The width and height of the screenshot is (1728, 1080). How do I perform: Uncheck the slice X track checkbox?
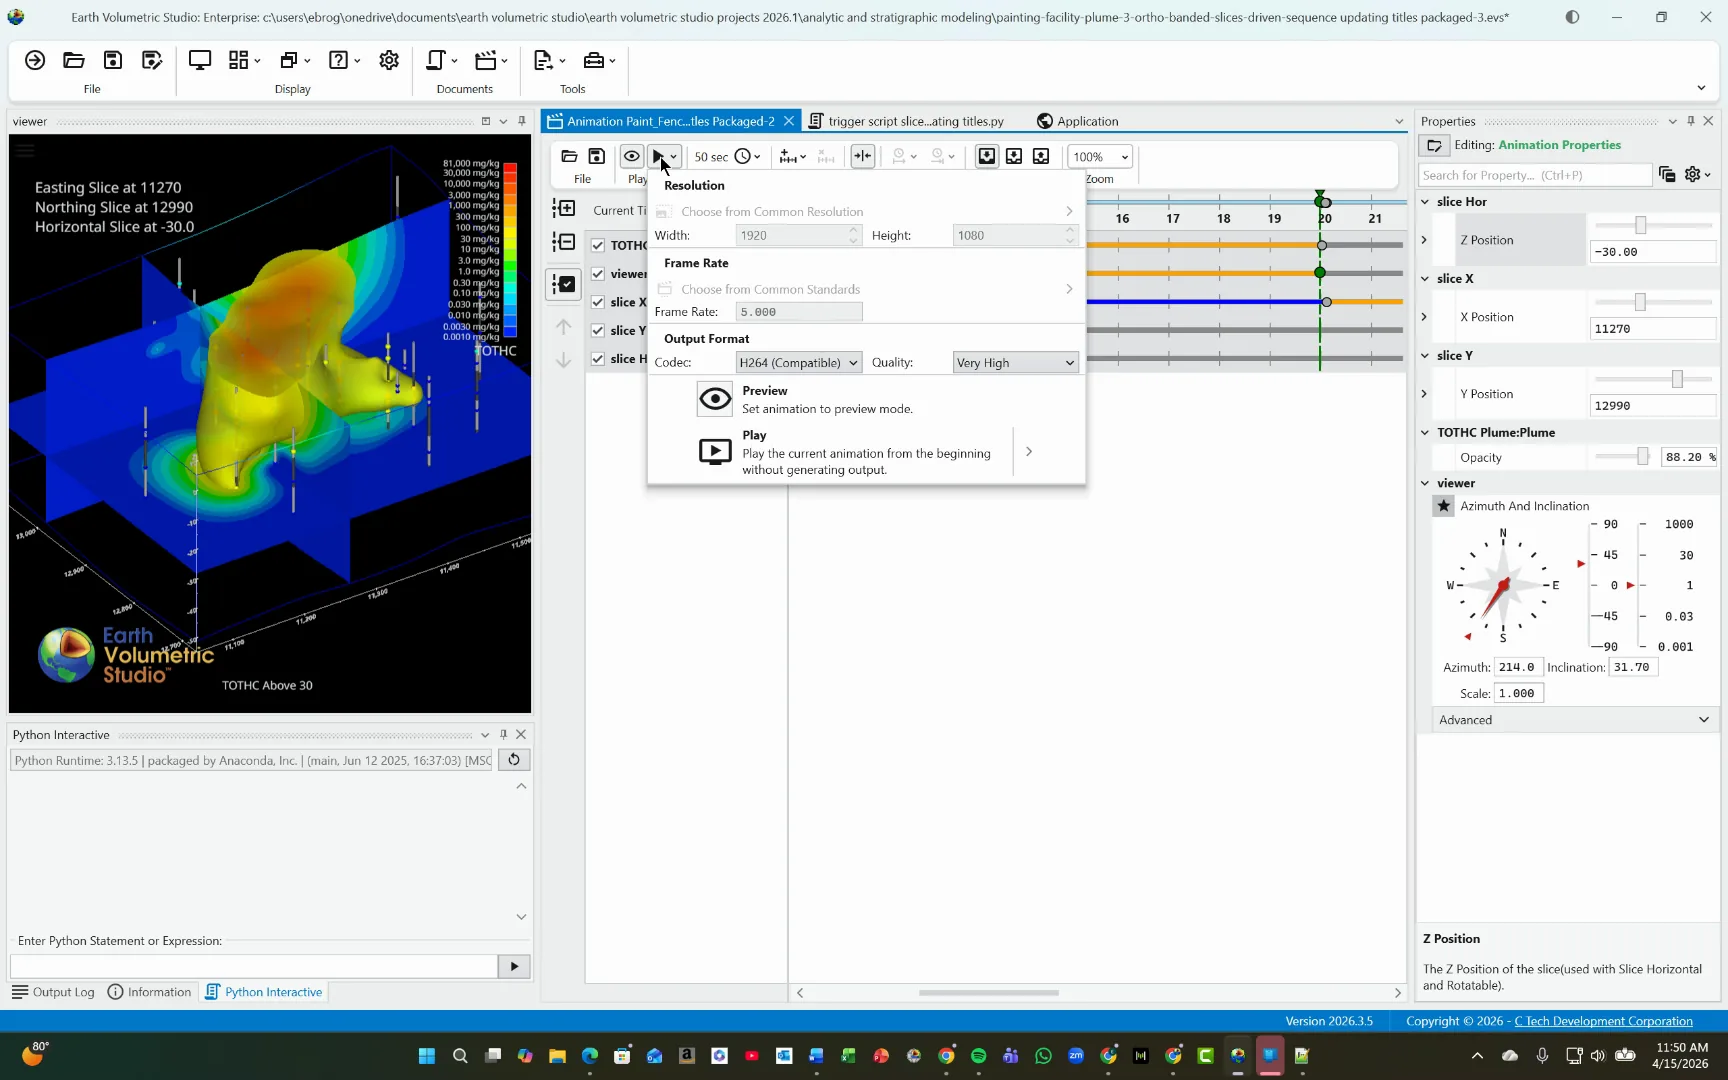598,302
